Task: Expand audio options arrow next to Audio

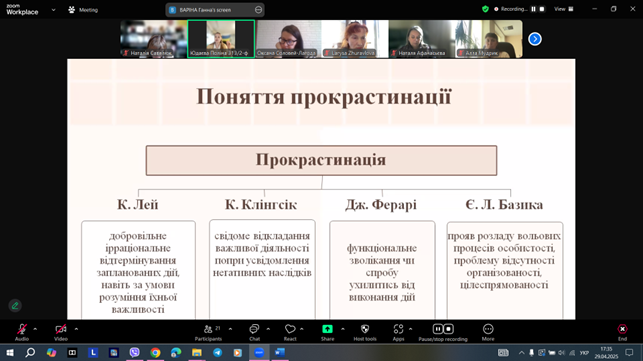Action: (x=35, y=329)
